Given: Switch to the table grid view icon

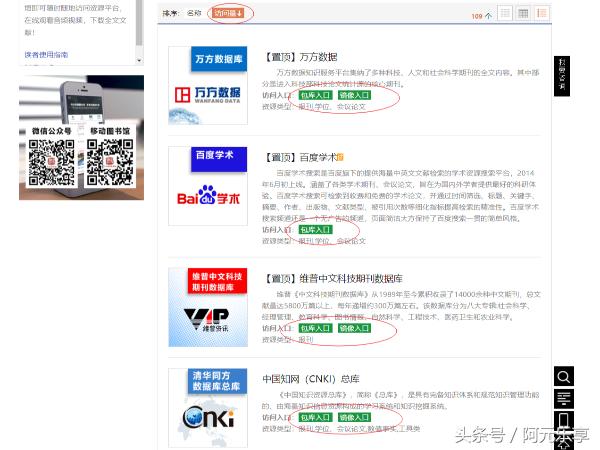Looking at the screenshot, I should pos(523,13).
